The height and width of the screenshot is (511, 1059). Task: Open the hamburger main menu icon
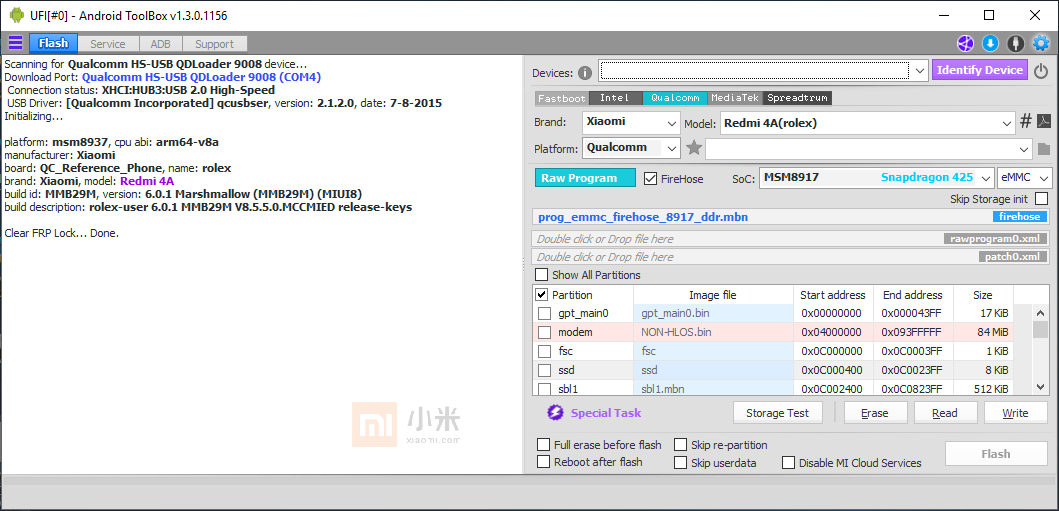point(15,43)
